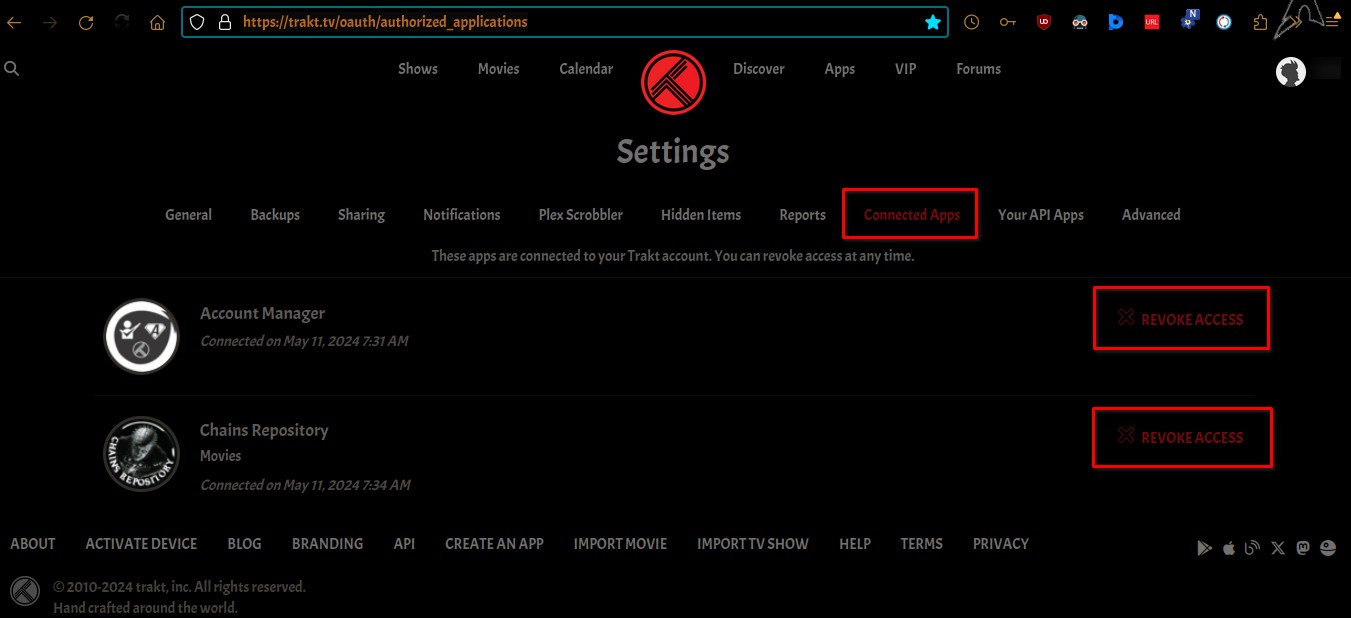Viewport: 1351px width, 618px height.
Task: Click the browser forward arrow
Action: (50, 22)
